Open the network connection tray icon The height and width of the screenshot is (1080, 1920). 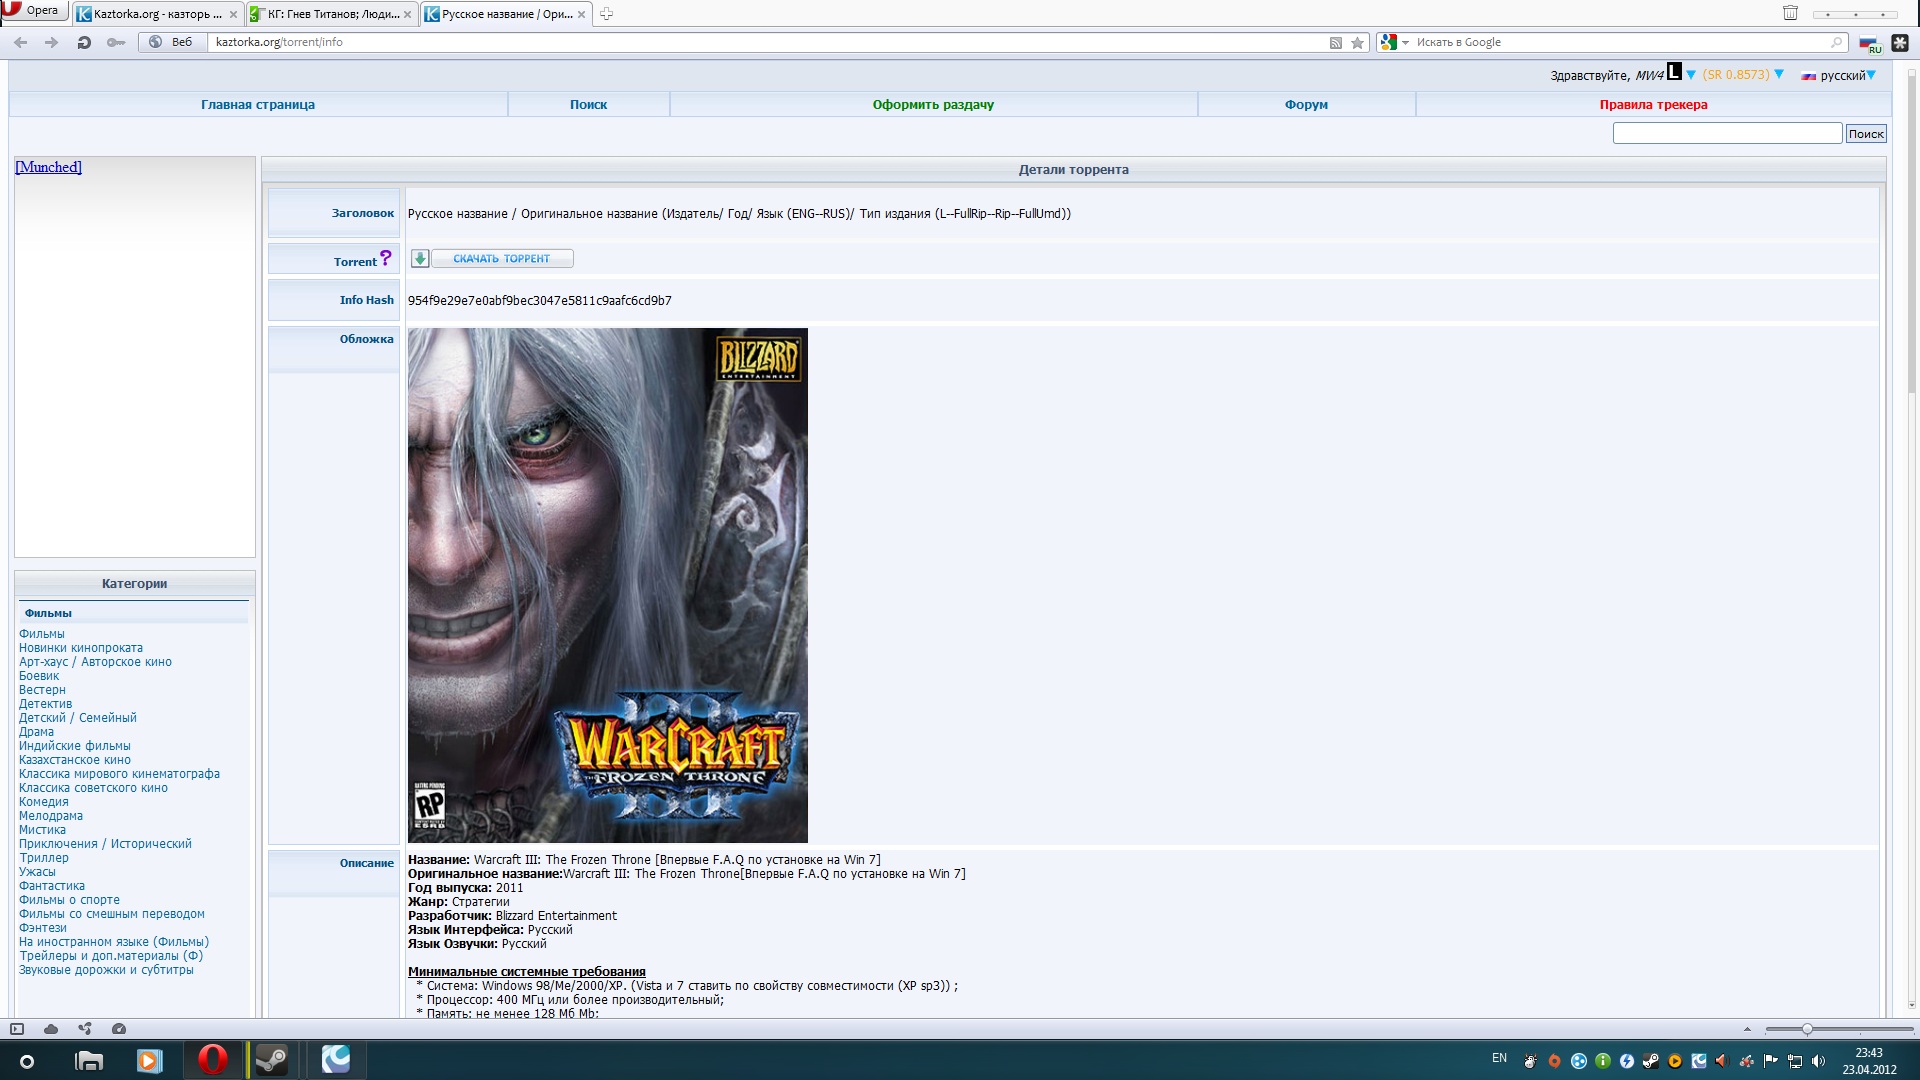coord(1795,1062)
